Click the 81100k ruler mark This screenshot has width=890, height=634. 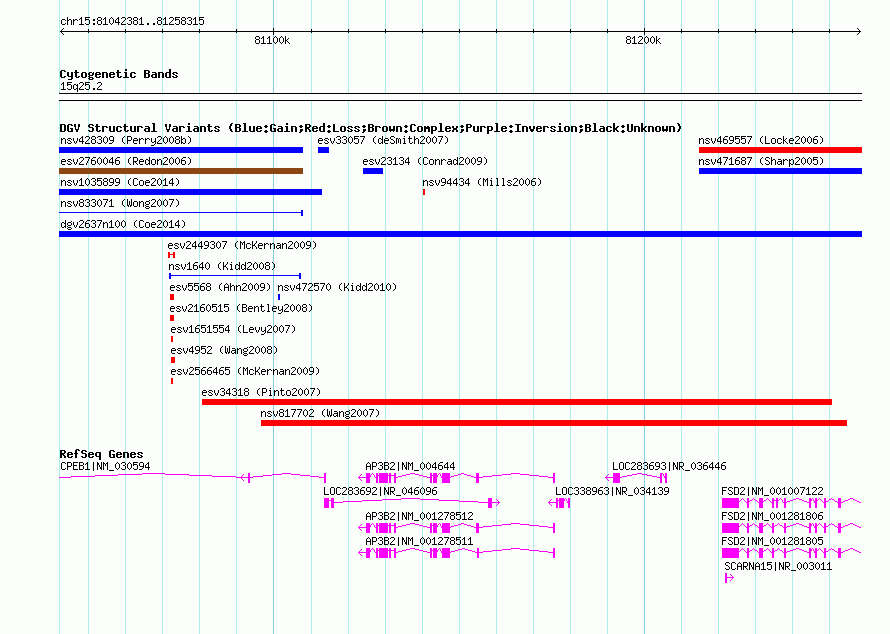(x=272, y=40)
